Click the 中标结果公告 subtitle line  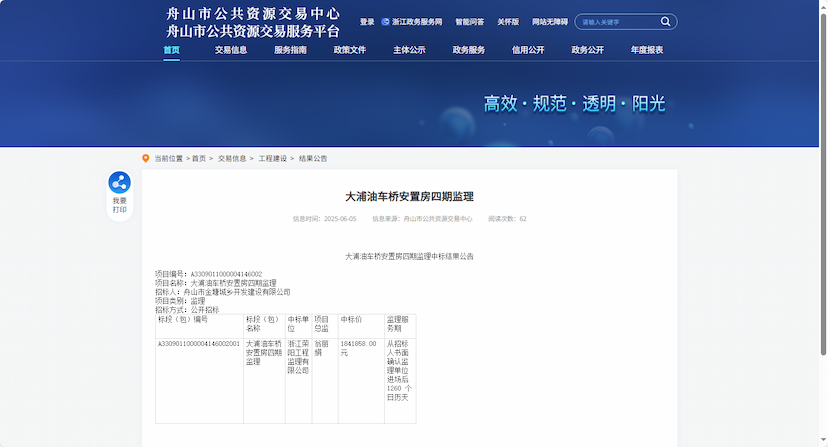pos(409,256)
